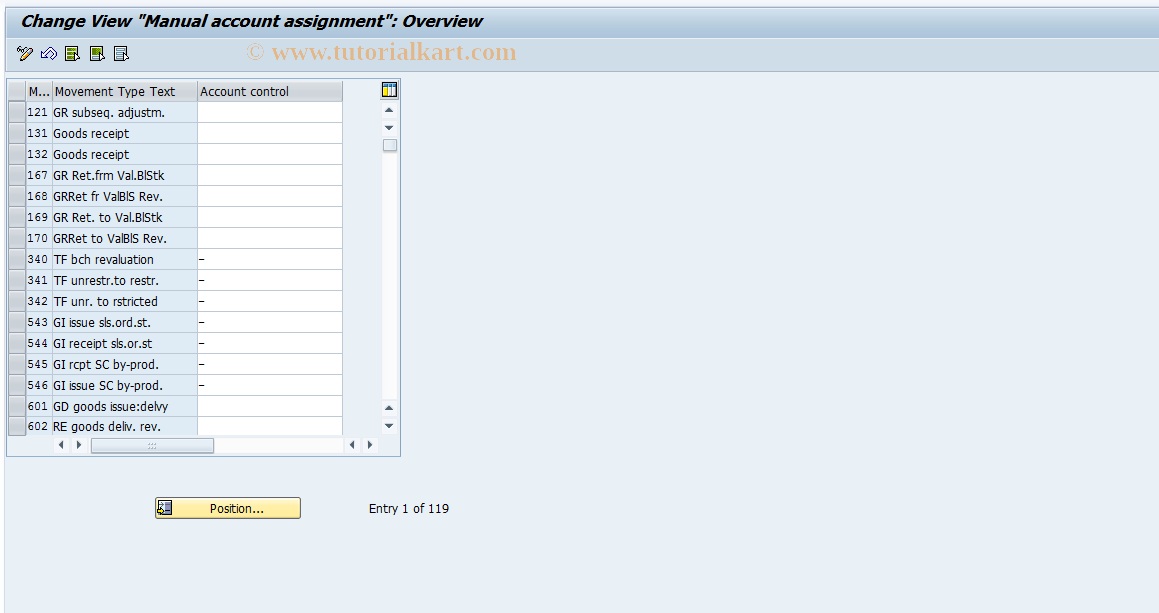This screenshot has height=613, width=1159.
Task: Click the GR Ret. to Val.BlStk text cell
Action: 125,217
